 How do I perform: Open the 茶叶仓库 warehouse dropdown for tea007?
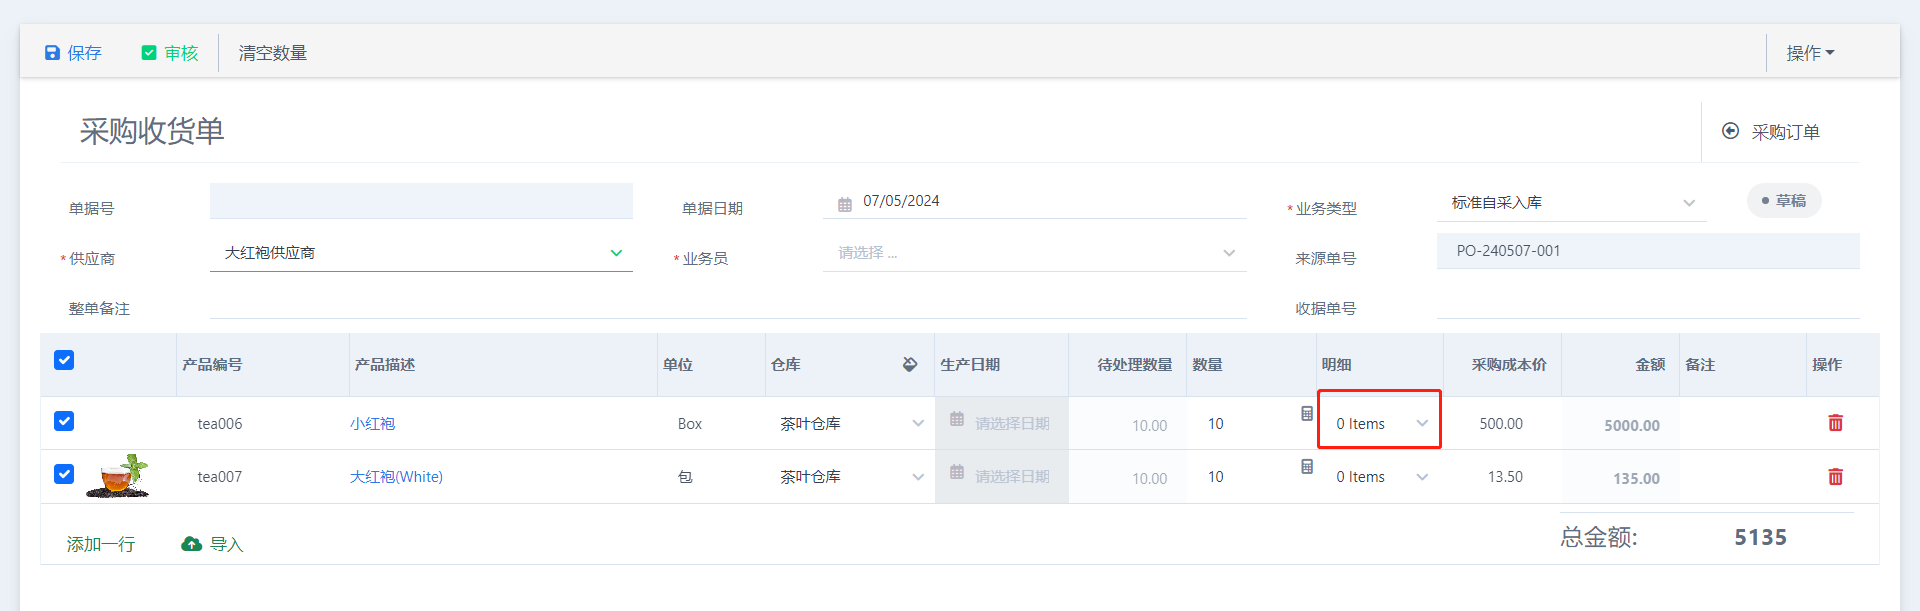point(851,477)
